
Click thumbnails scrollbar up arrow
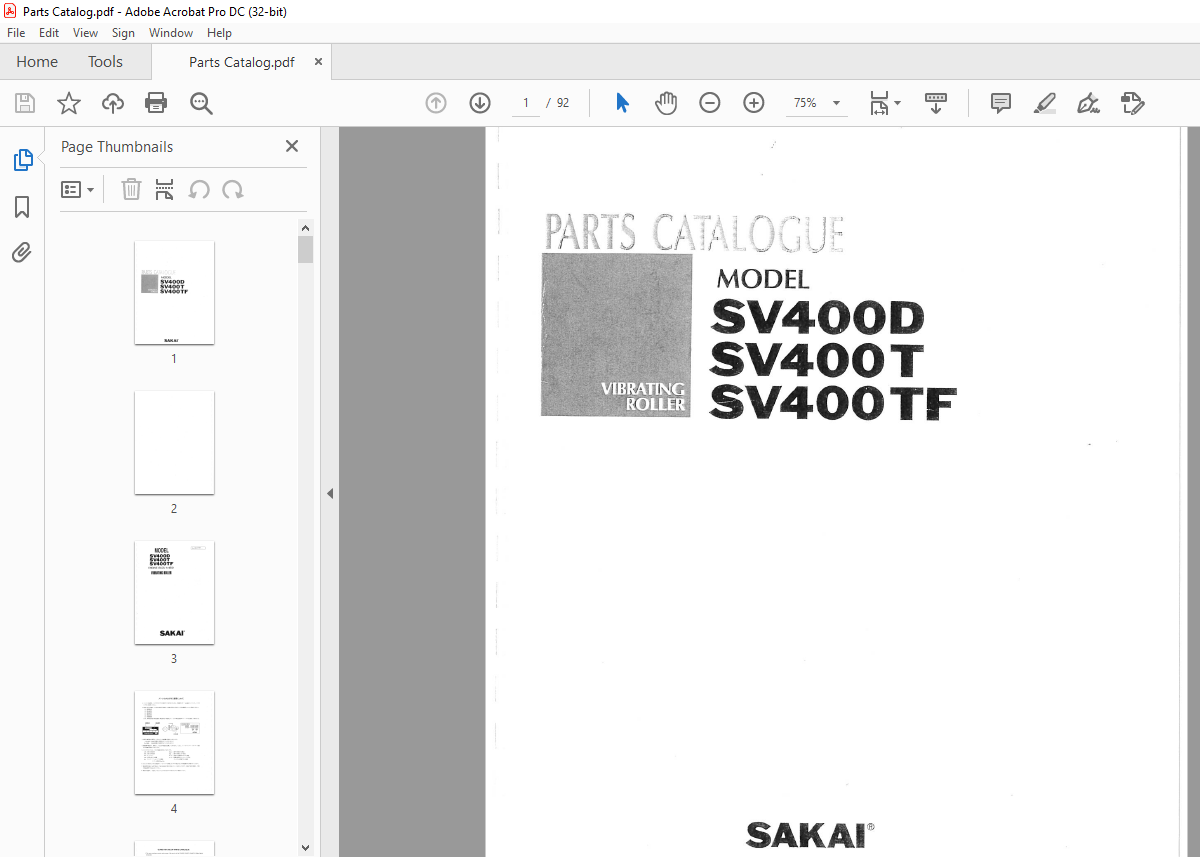(x=306, y=227)
